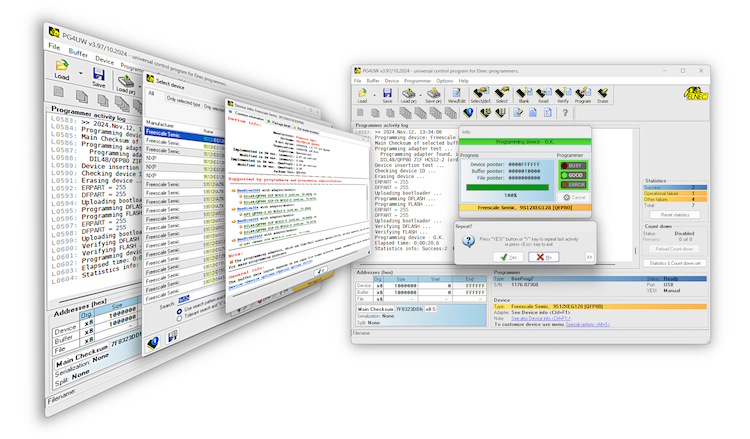Open the File menu in right window
This screenshot has width=750, height=439.
(358, 81)
